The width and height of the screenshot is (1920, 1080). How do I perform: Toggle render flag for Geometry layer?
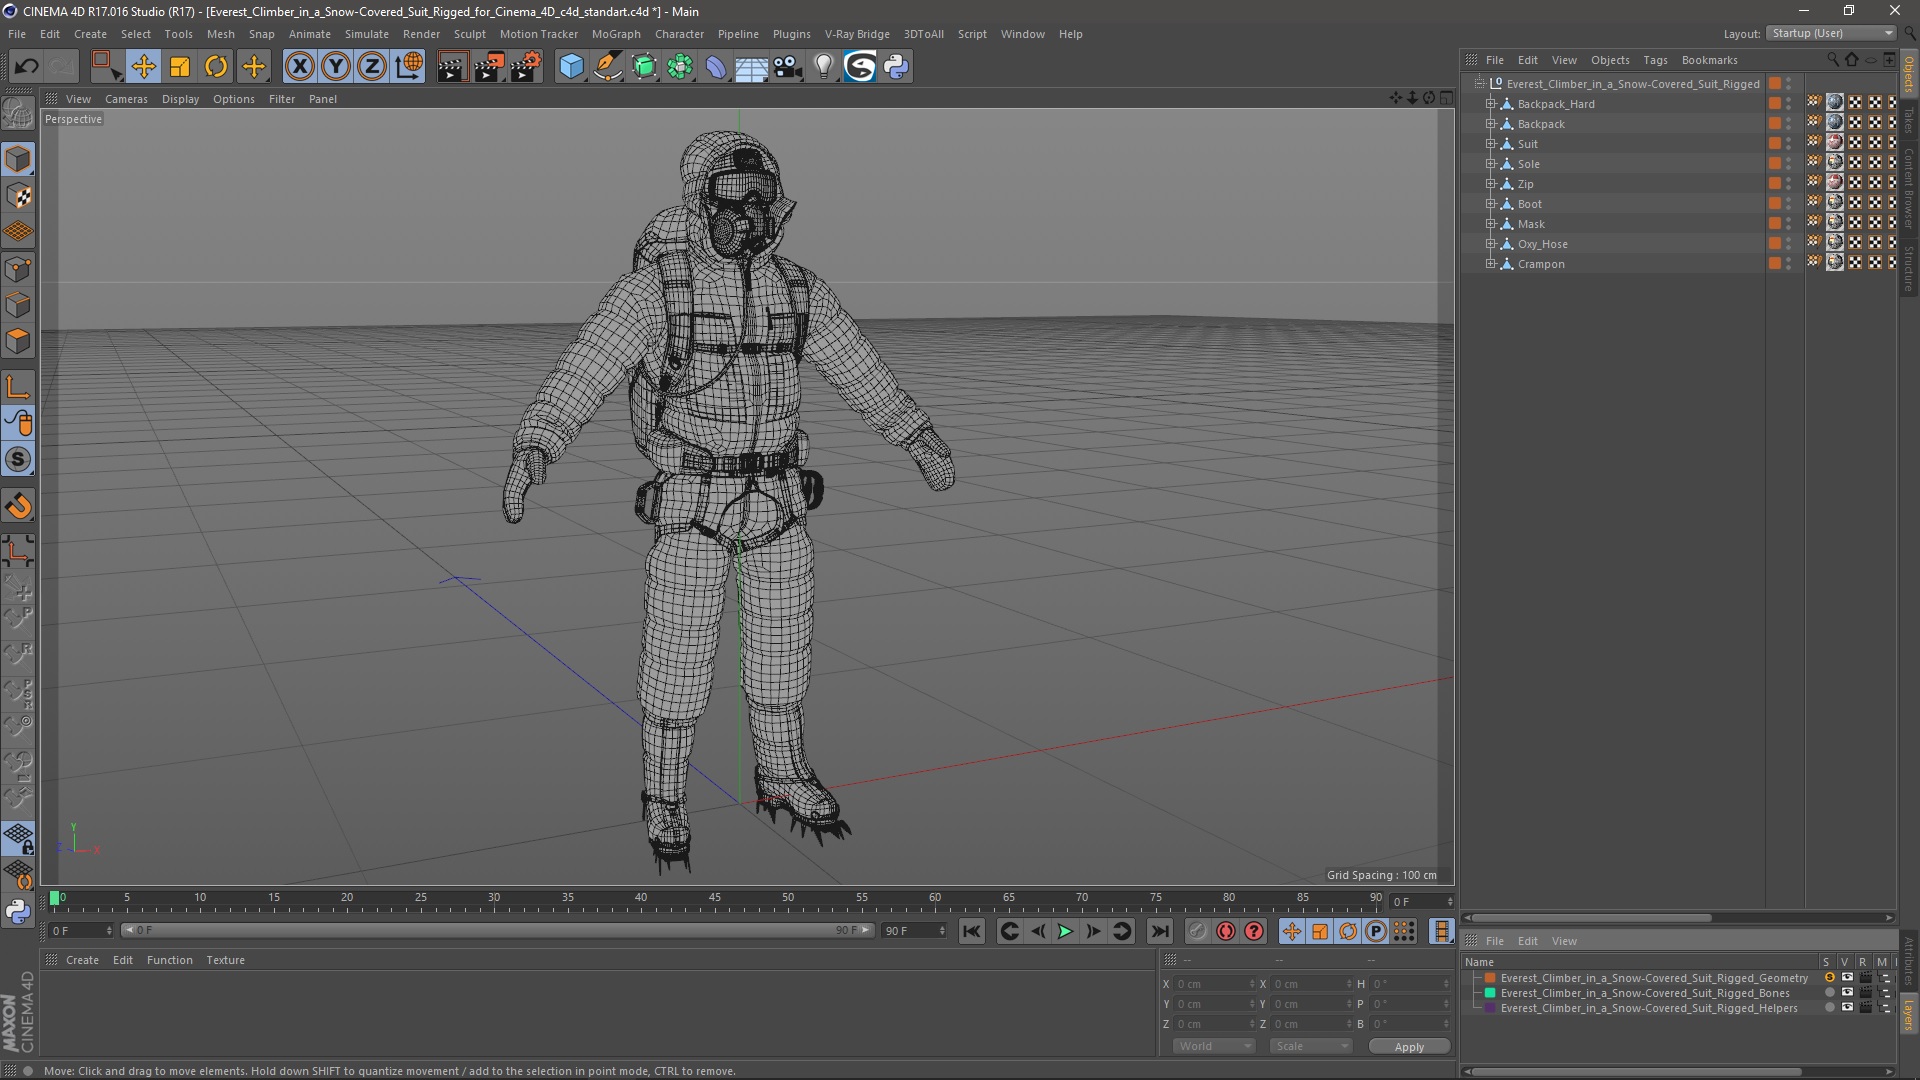coord(1866,978)
